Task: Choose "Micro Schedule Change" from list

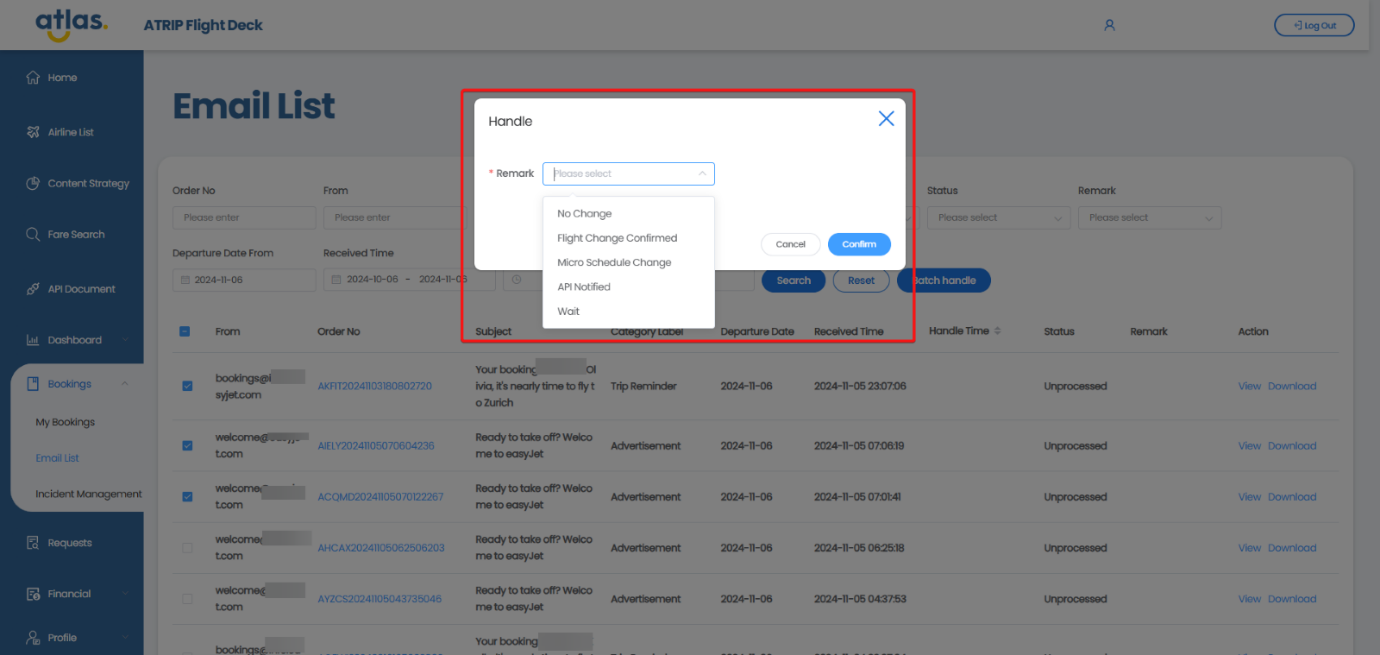Action: [614, 263]
